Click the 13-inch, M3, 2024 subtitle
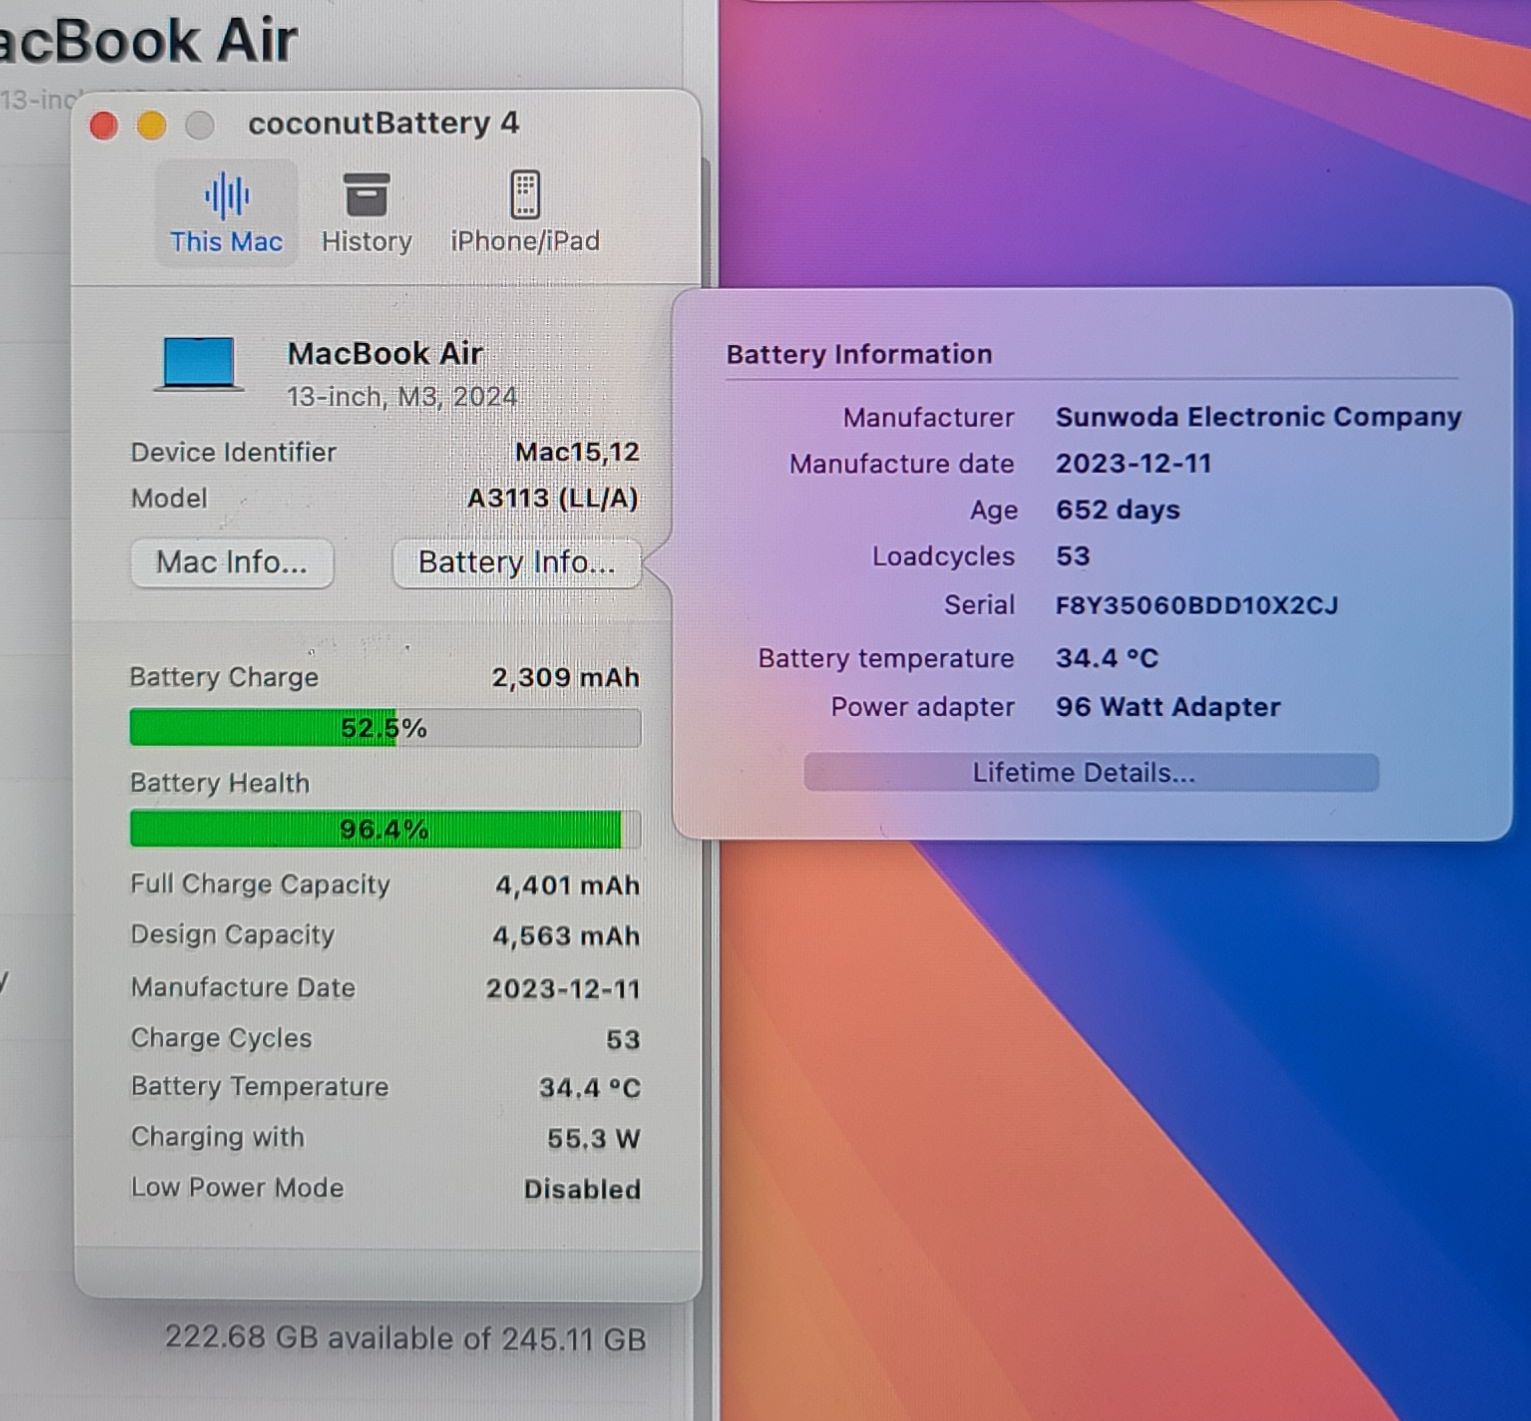This screenshot has height=1421, width=1531. click(x=402, y=397)
